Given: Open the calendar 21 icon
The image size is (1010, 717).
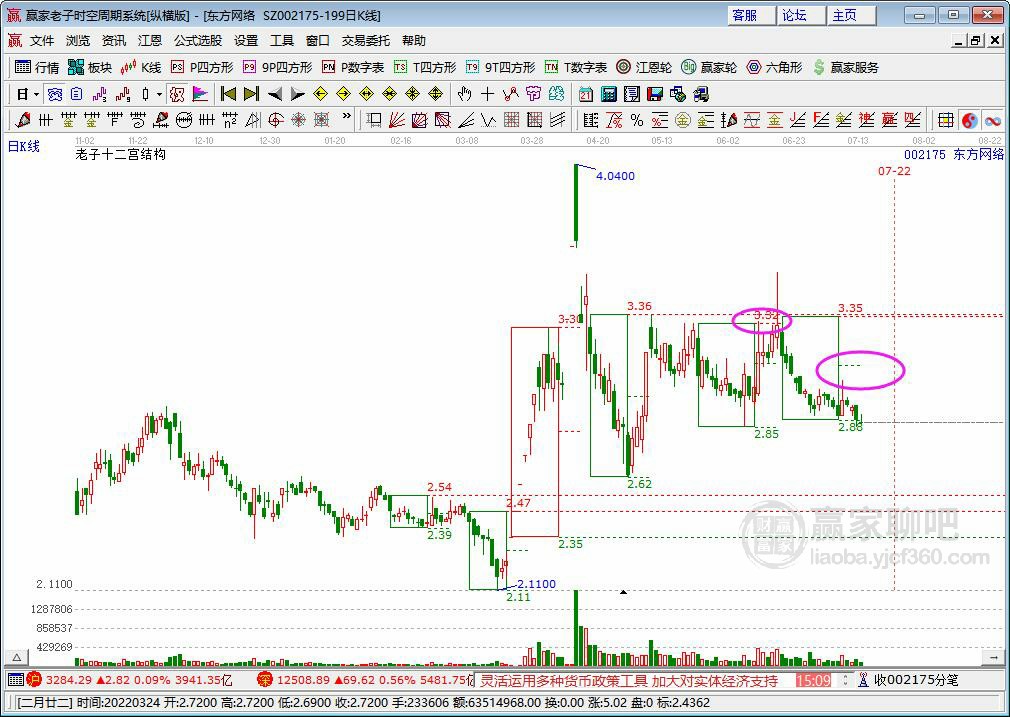Looking at the screenshot, I should pyautogui.click(x=586, y=95).
